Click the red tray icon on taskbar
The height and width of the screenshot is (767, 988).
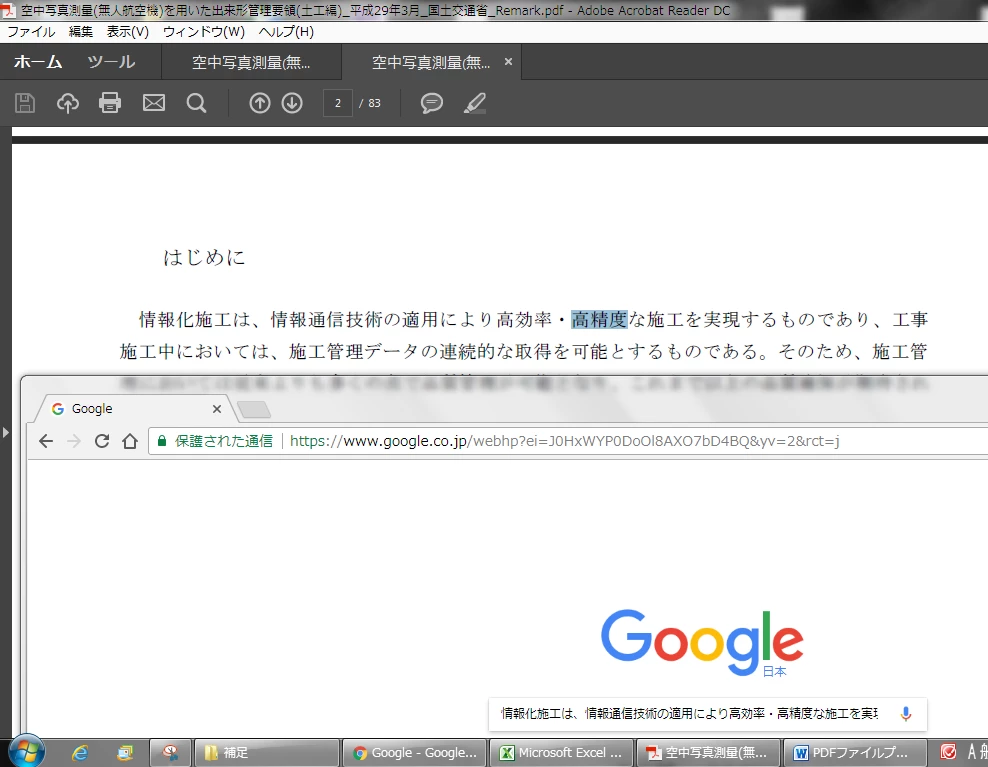(948, 752)
